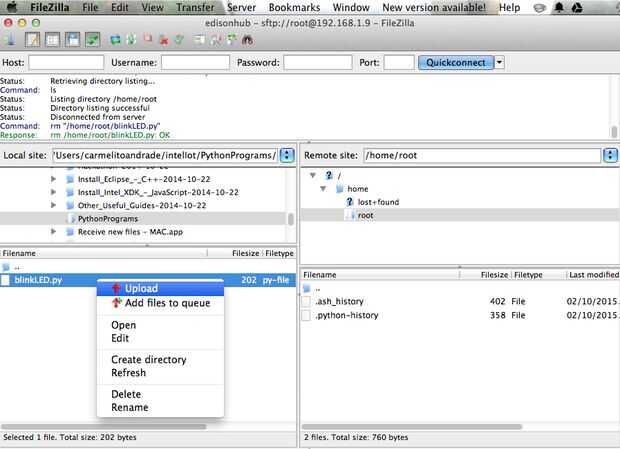
Task: Open New version available! menu
Action: pos(434,7)
